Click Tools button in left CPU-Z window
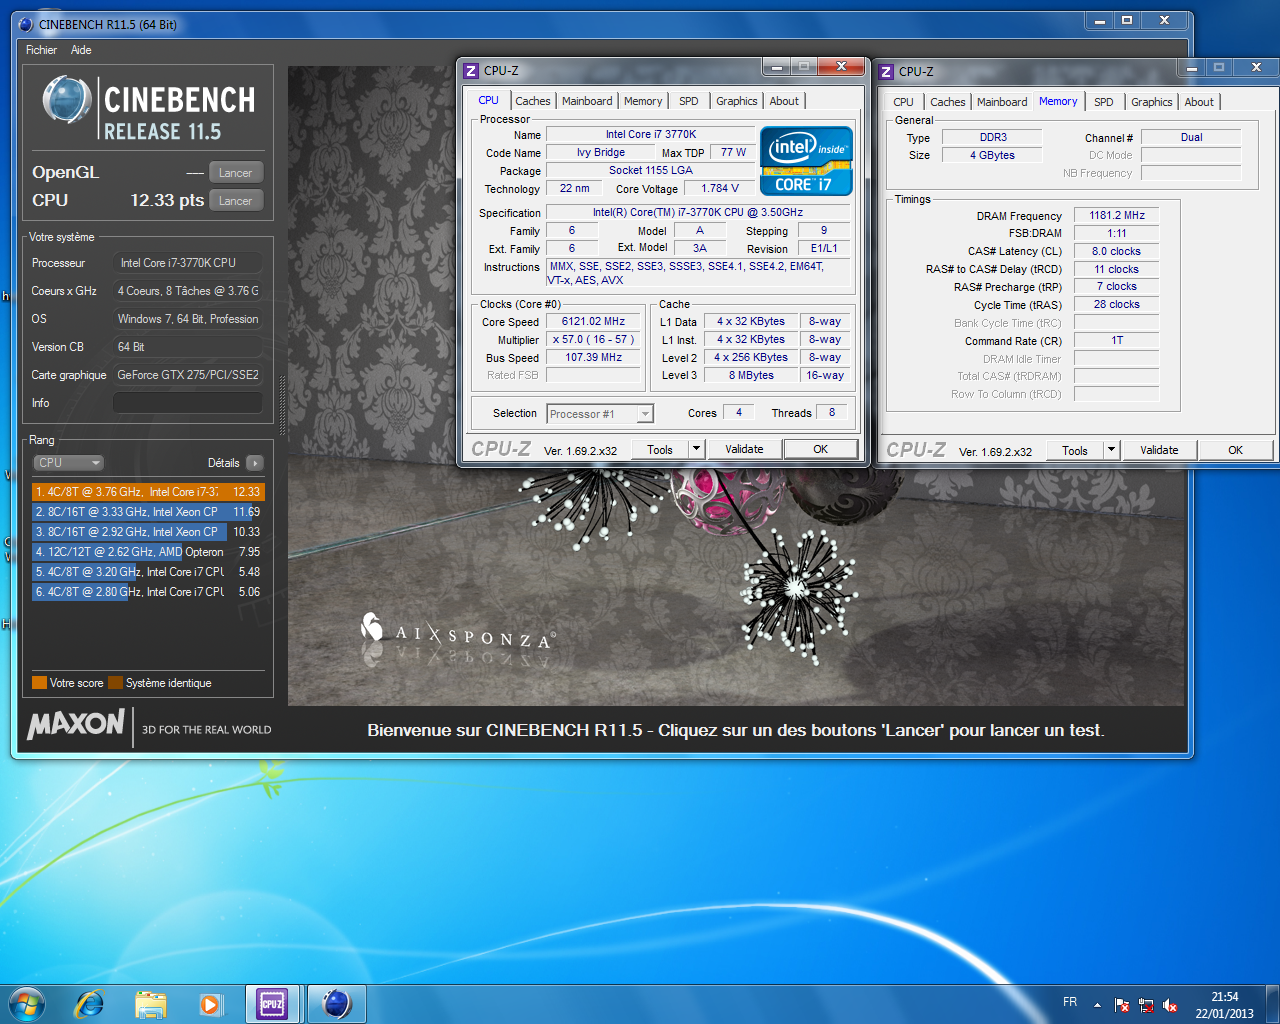The height and width of the screenshot is (1024, 1280). click(x=660, y=450)
